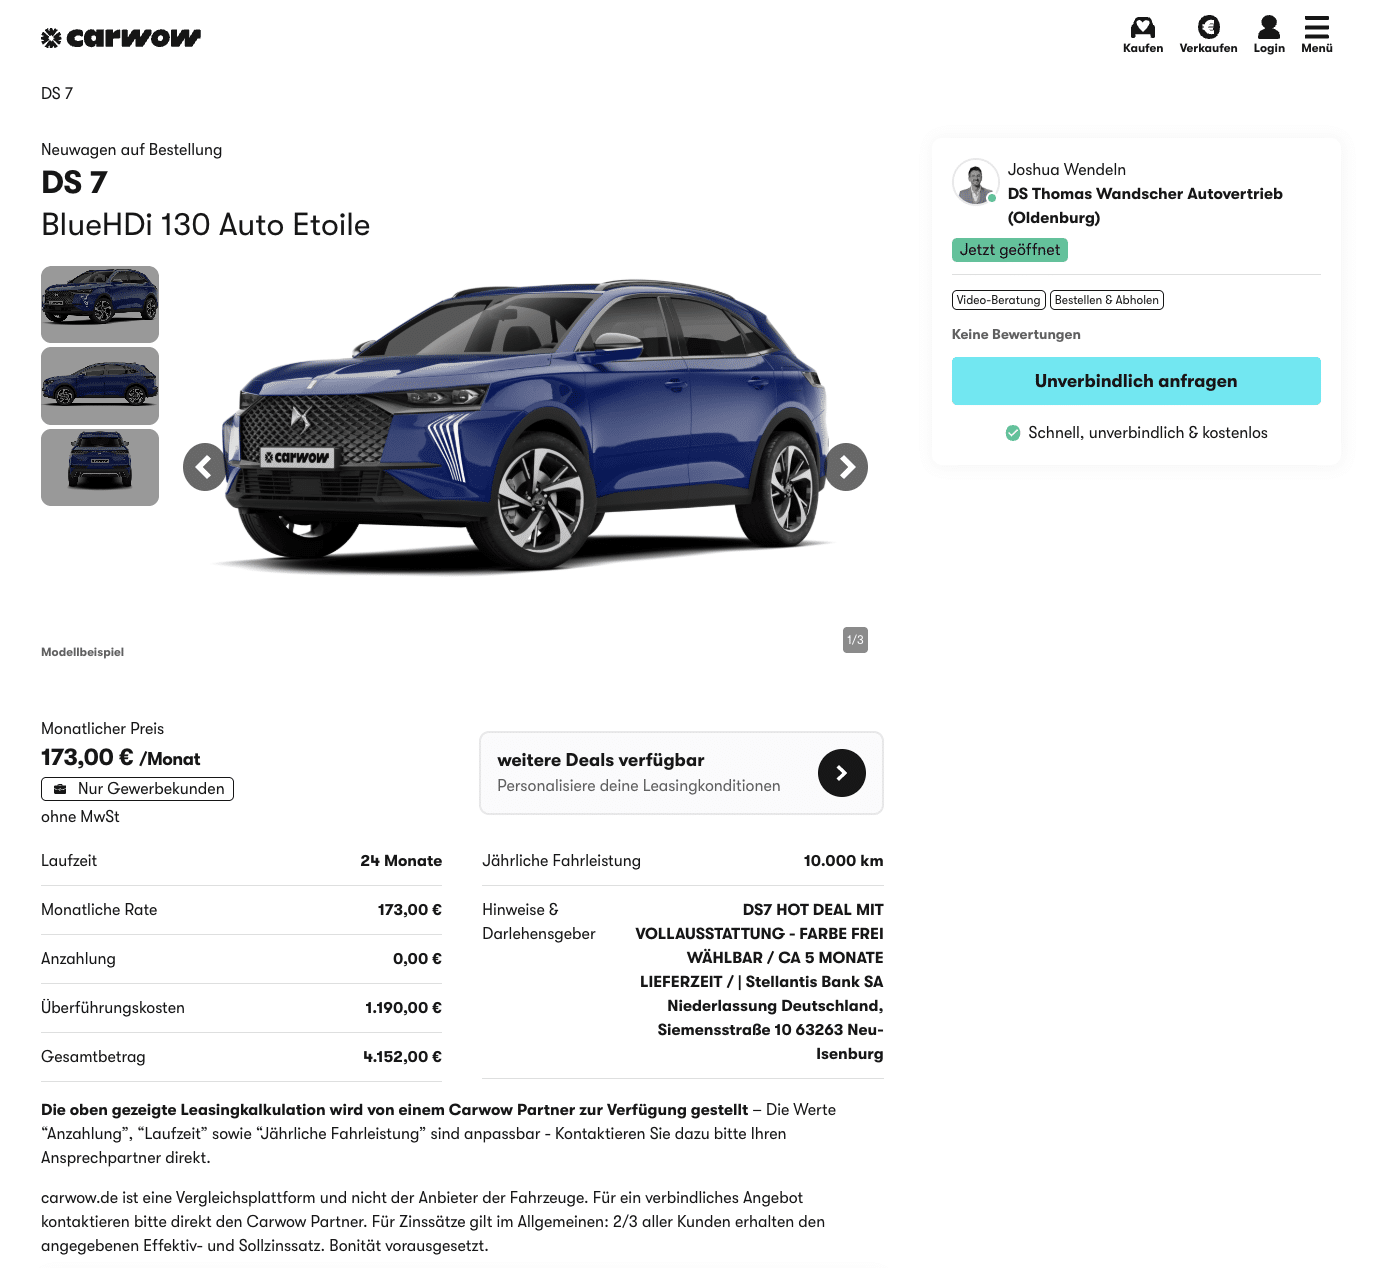The width and height of the screenshot is (1382, 1268).
Task: Open weitere Deals arrow button
Action: click(x=842, y=773)
